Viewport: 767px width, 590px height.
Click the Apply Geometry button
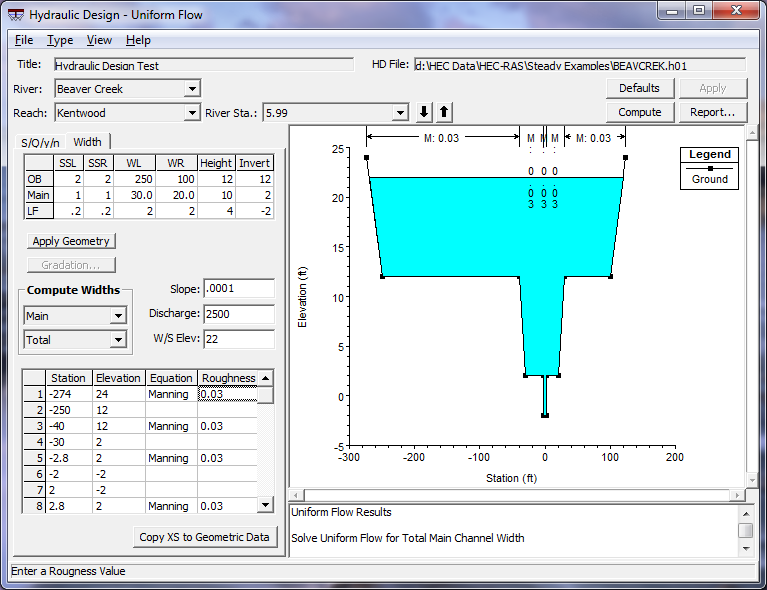tap(72, 241)
